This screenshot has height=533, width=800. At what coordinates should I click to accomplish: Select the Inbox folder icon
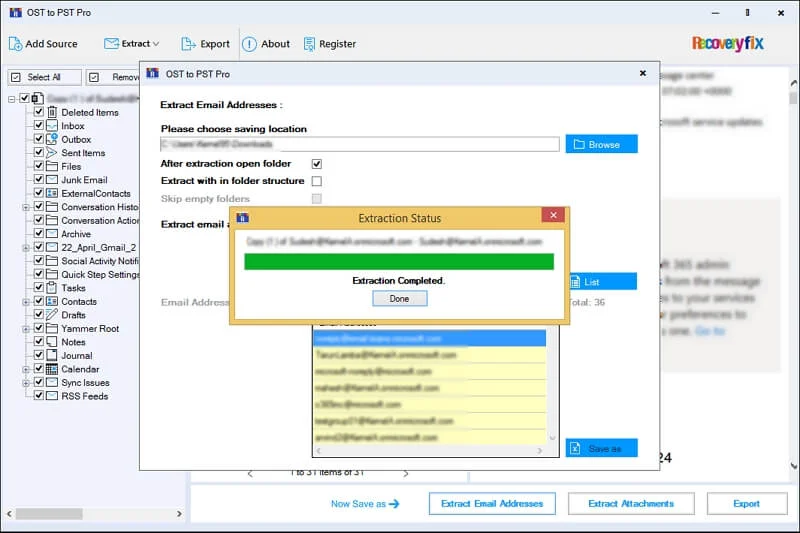[x=52, y=125]
